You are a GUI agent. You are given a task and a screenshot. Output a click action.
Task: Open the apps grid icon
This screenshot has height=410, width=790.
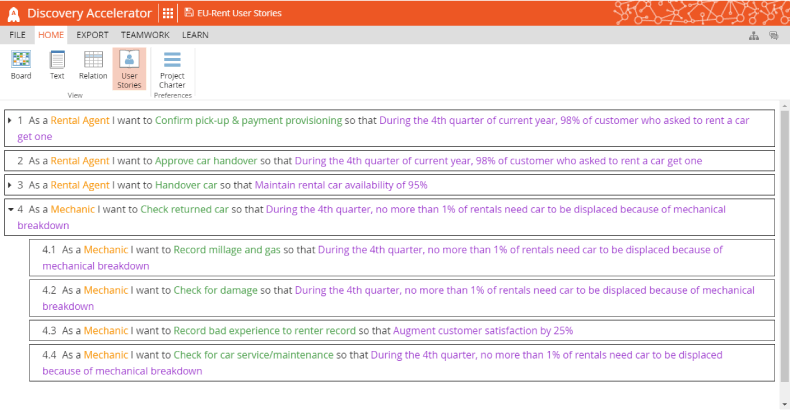[x=167, y=13]
